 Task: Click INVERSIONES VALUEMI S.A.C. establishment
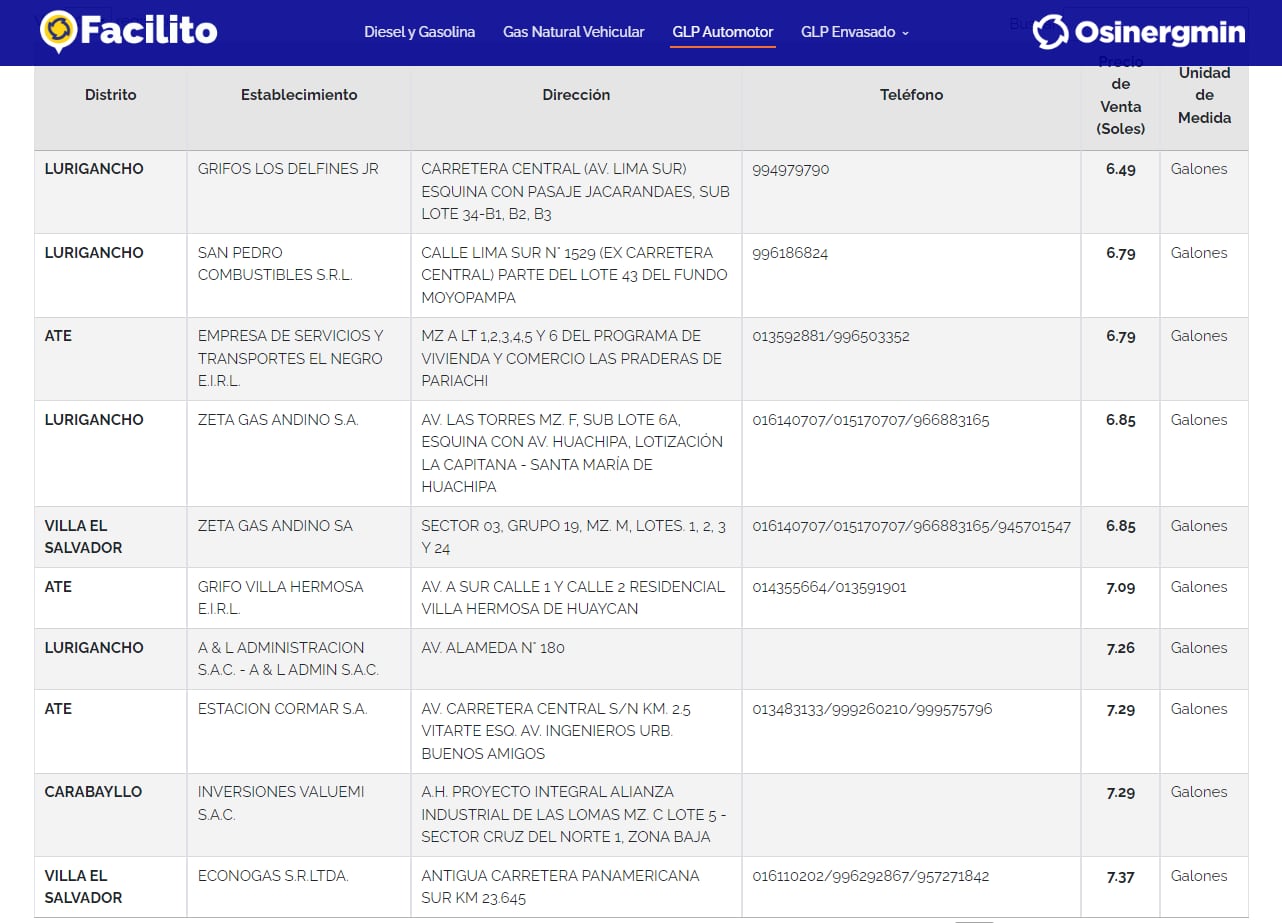click(281, 803)
